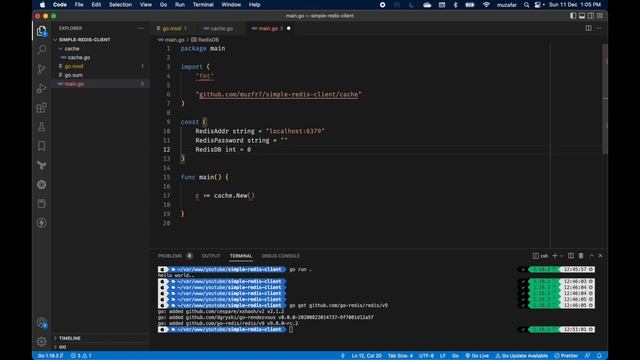The width and height of the screenshot is (640, 360).
Task: Click the Bluetooth status icon
Action: [456, 4]
